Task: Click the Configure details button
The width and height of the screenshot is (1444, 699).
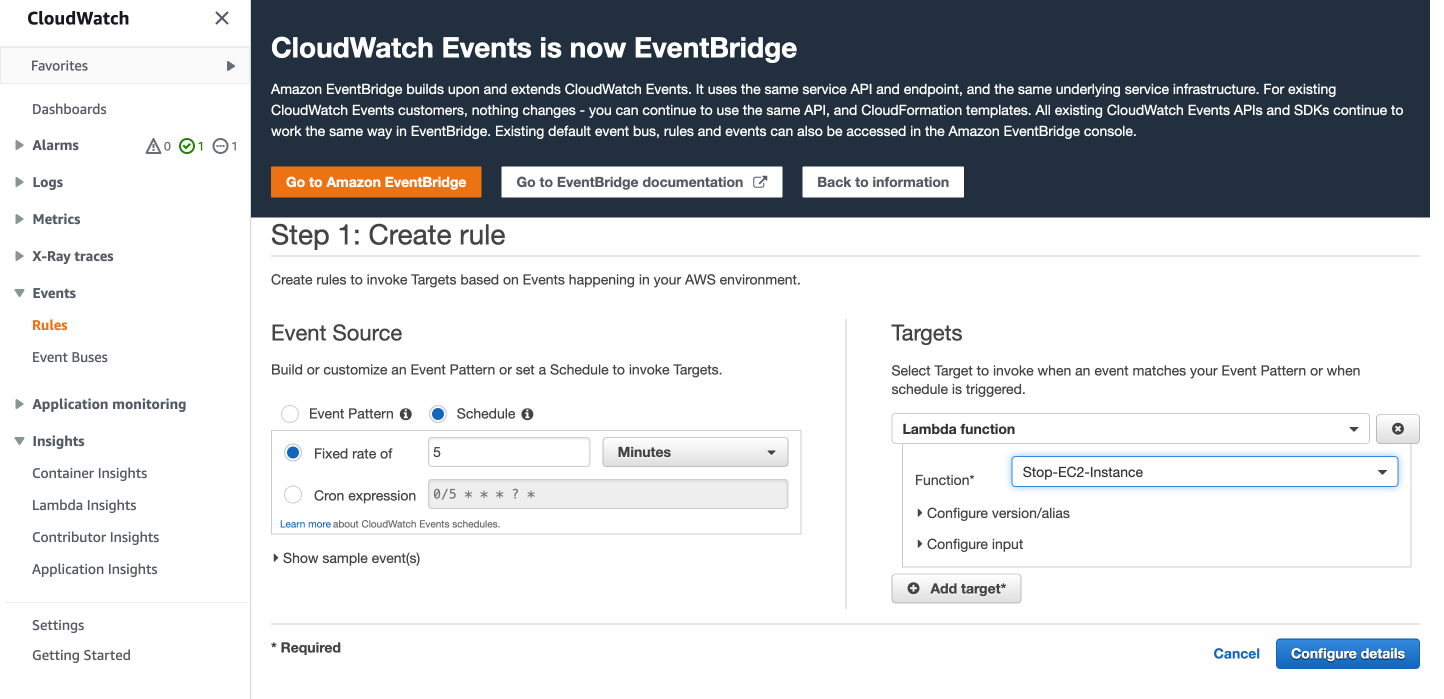Action: pyautogui.click(x=1347, y=653)
